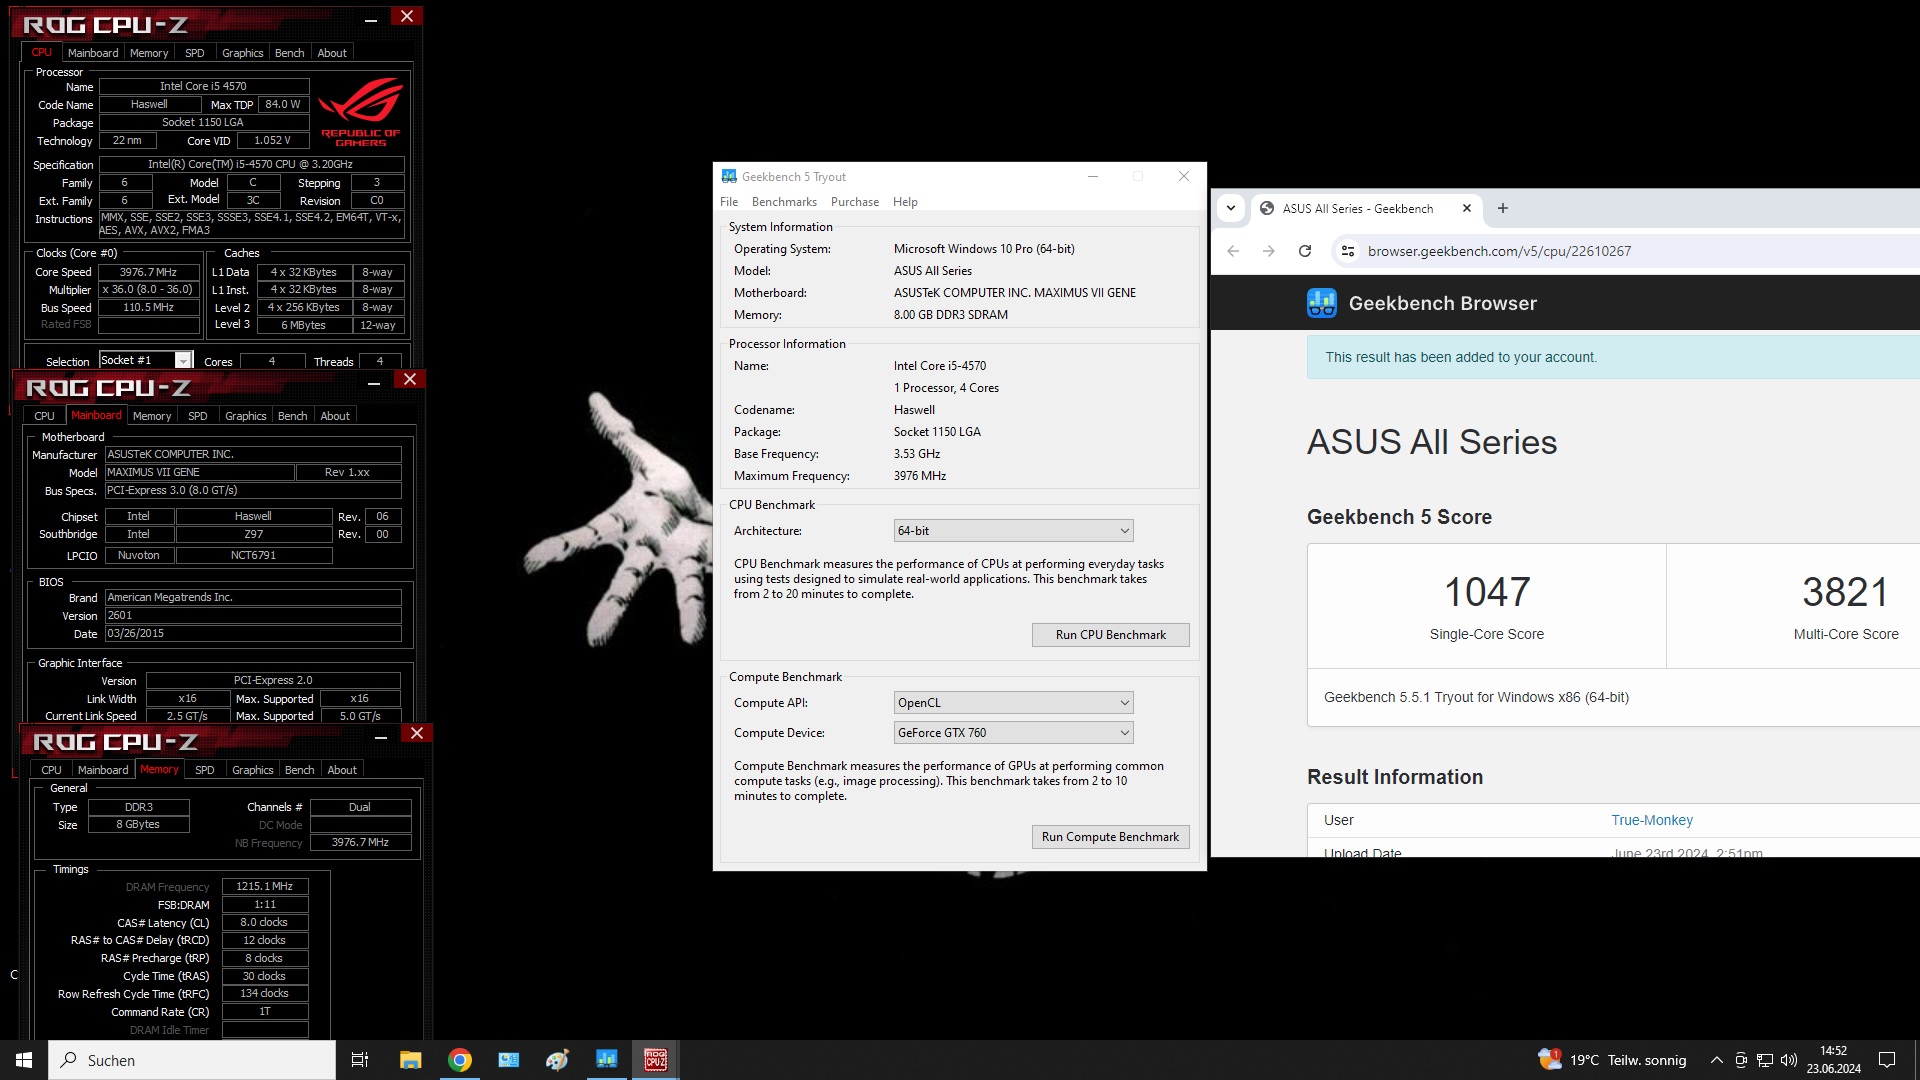Open SPD tab in middle CPU-Z window
This screenshot has height=1080, width=1920.
click(198, 416)
